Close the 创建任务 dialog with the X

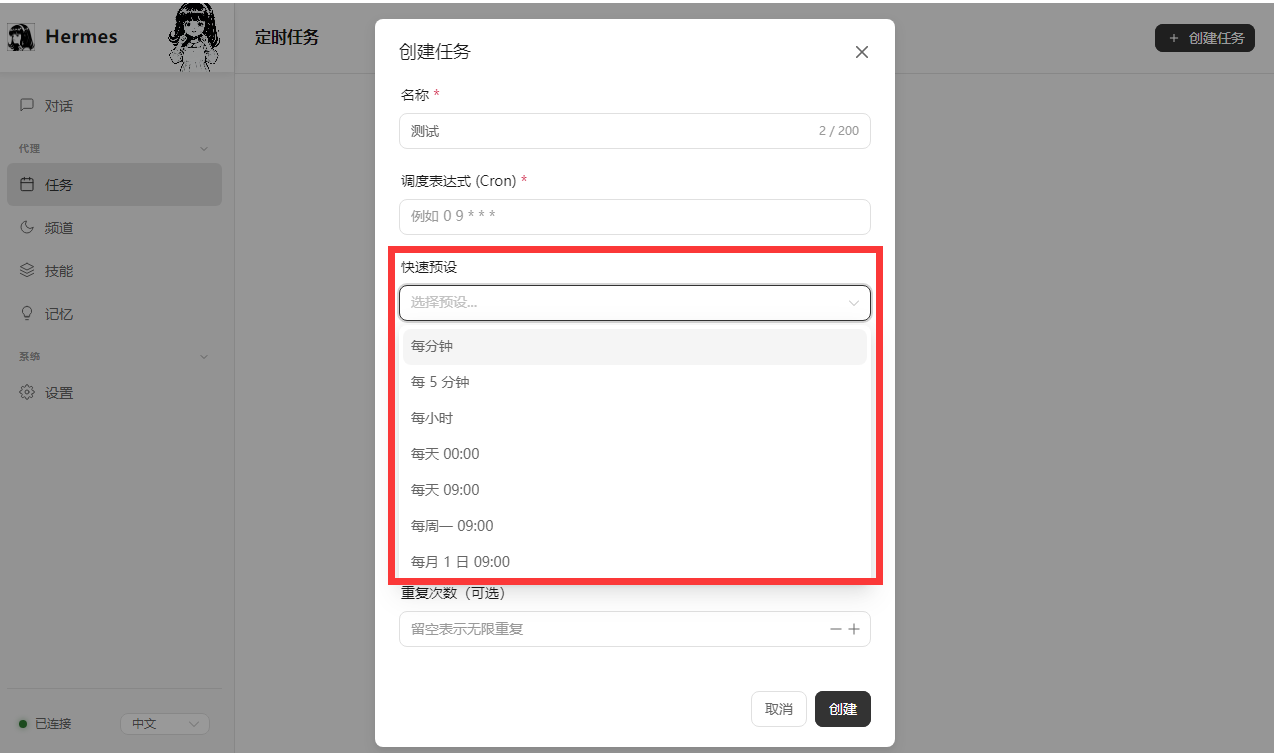(x=862, y=52)
